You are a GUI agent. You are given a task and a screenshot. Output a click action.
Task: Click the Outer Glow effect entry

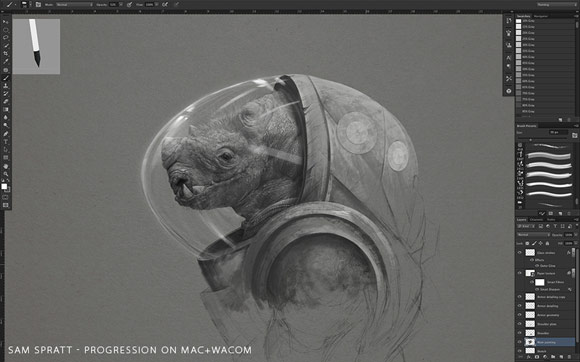click(x=547, y=266)
